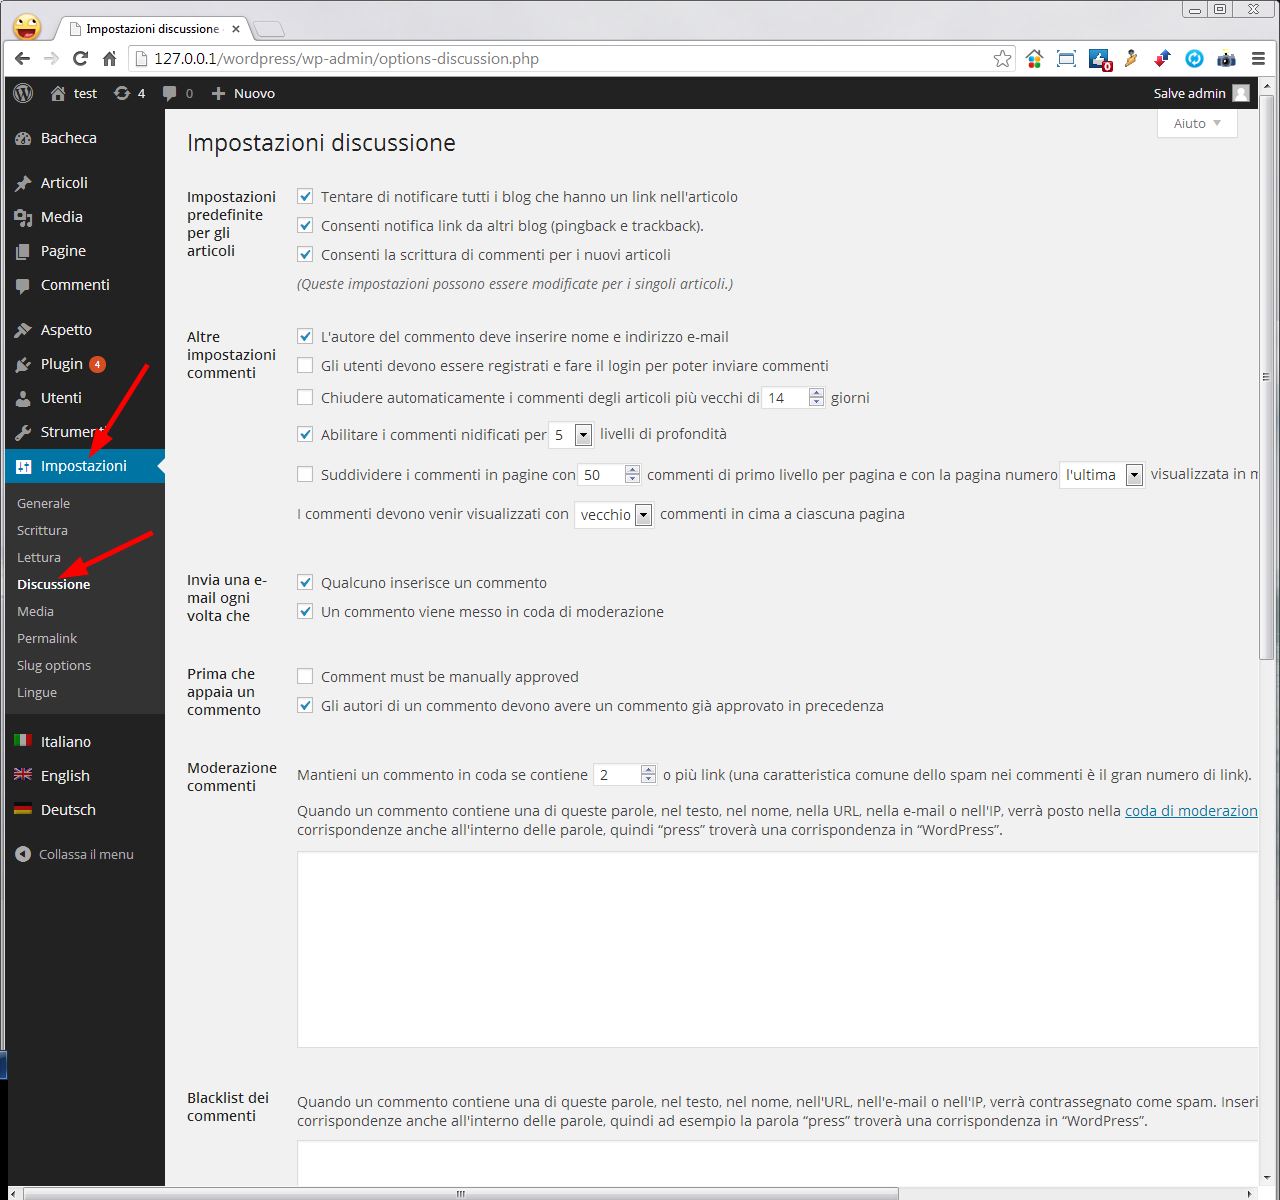Open Permalink settings submenu item
The width and height of the screenshot is (1280, 1200).
47,639
